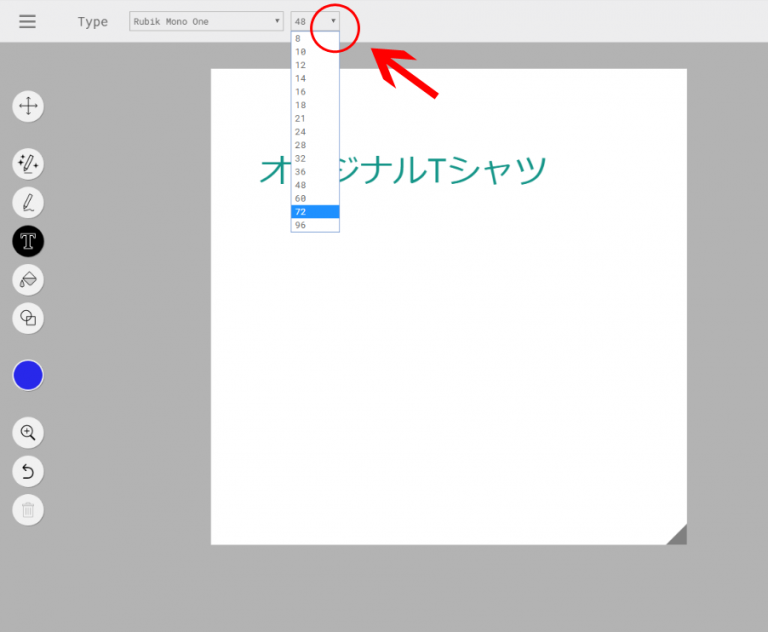Viewport: 768px width, 632px height.
Task: Select font size 8 option
Action: click(x=315, y=38)
